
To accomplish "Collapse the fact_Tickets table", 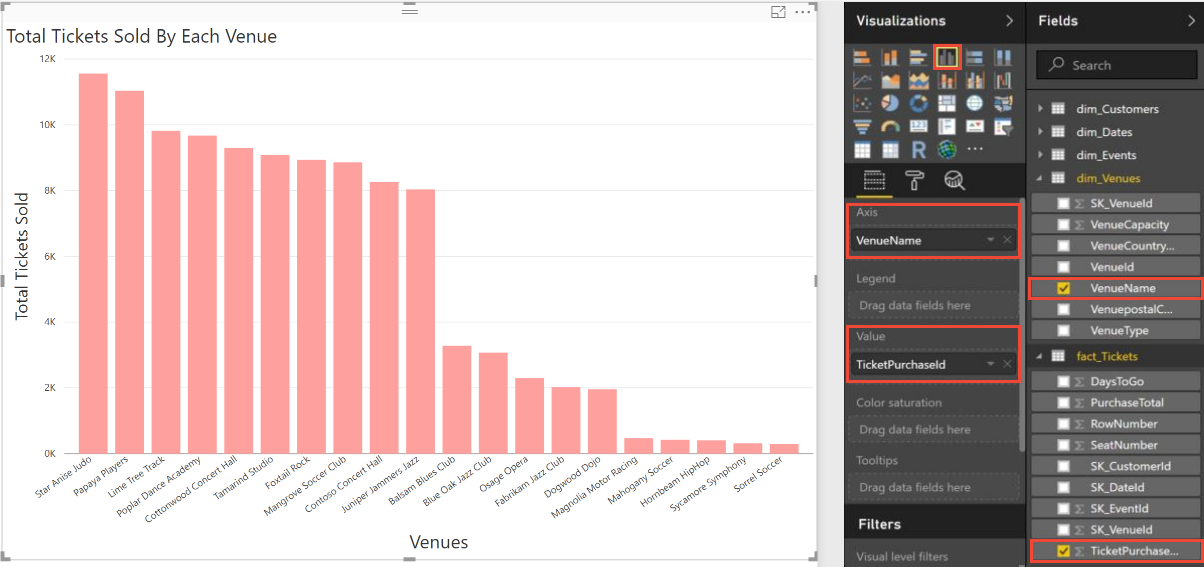I will coord(1041,356).
